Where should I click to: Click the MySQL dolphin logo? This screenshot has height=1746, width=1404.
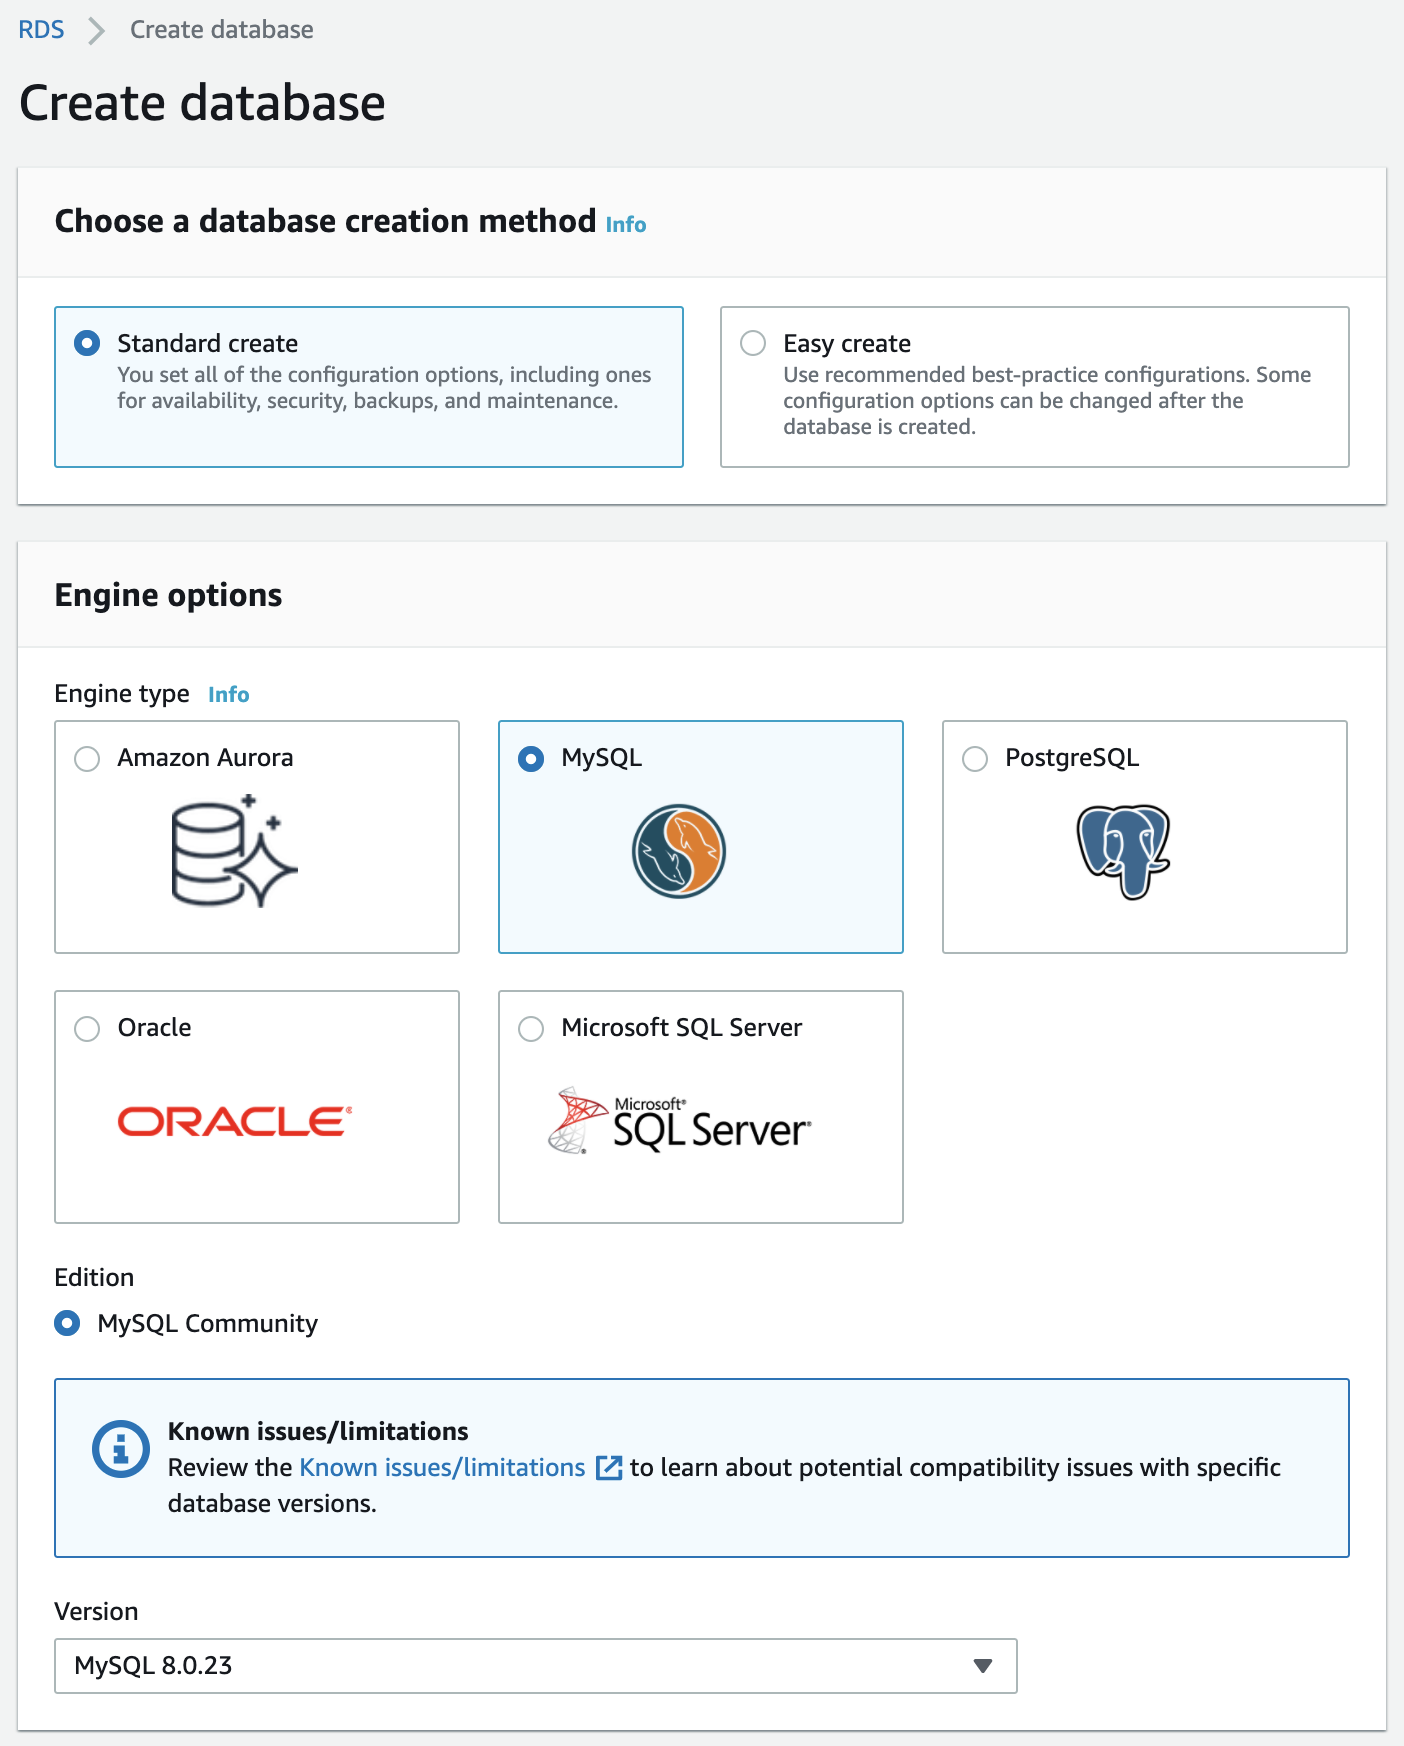[x=679, y=851]
